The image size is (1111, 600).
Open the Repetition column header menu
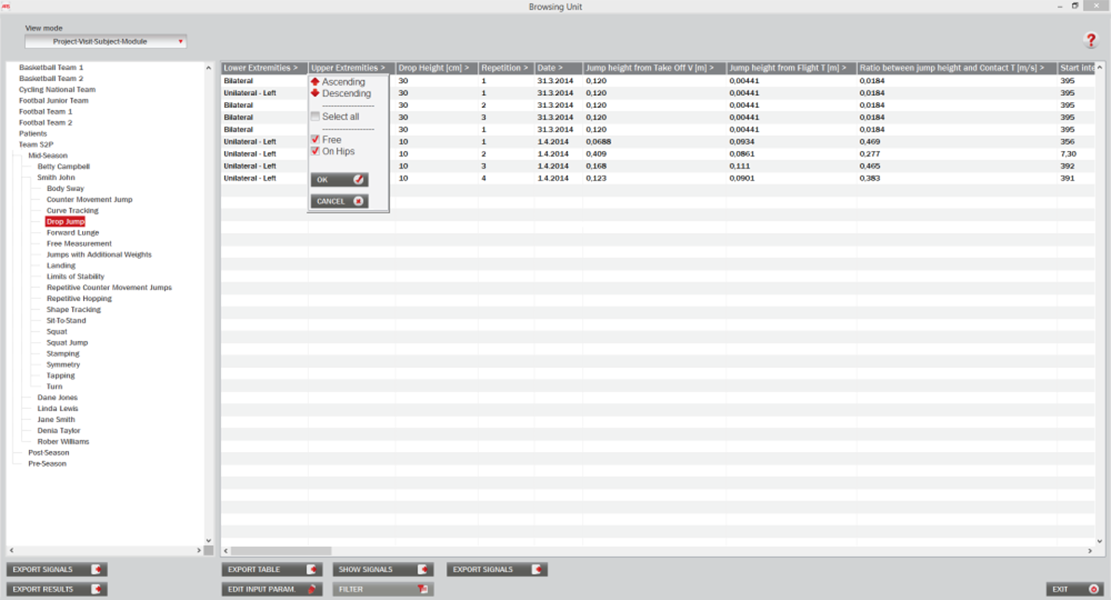505,68
